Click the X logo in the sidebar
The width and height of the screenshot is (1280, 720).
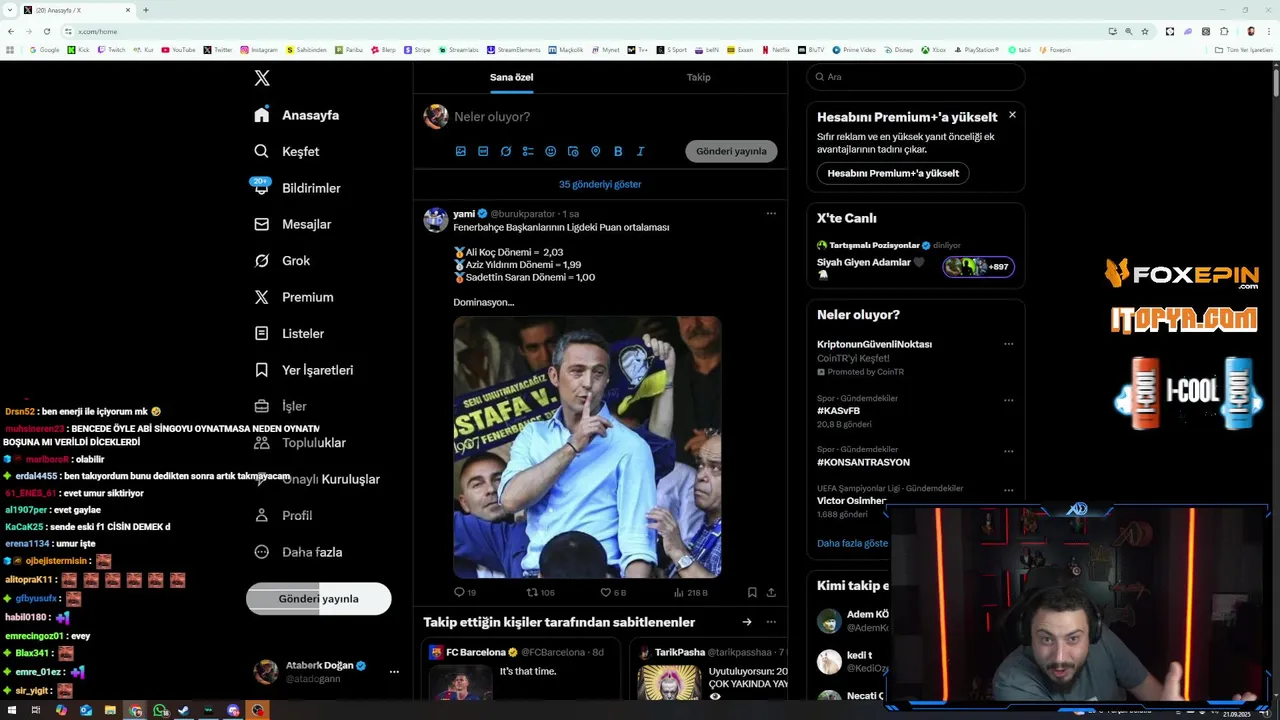[x=262, y=78]
